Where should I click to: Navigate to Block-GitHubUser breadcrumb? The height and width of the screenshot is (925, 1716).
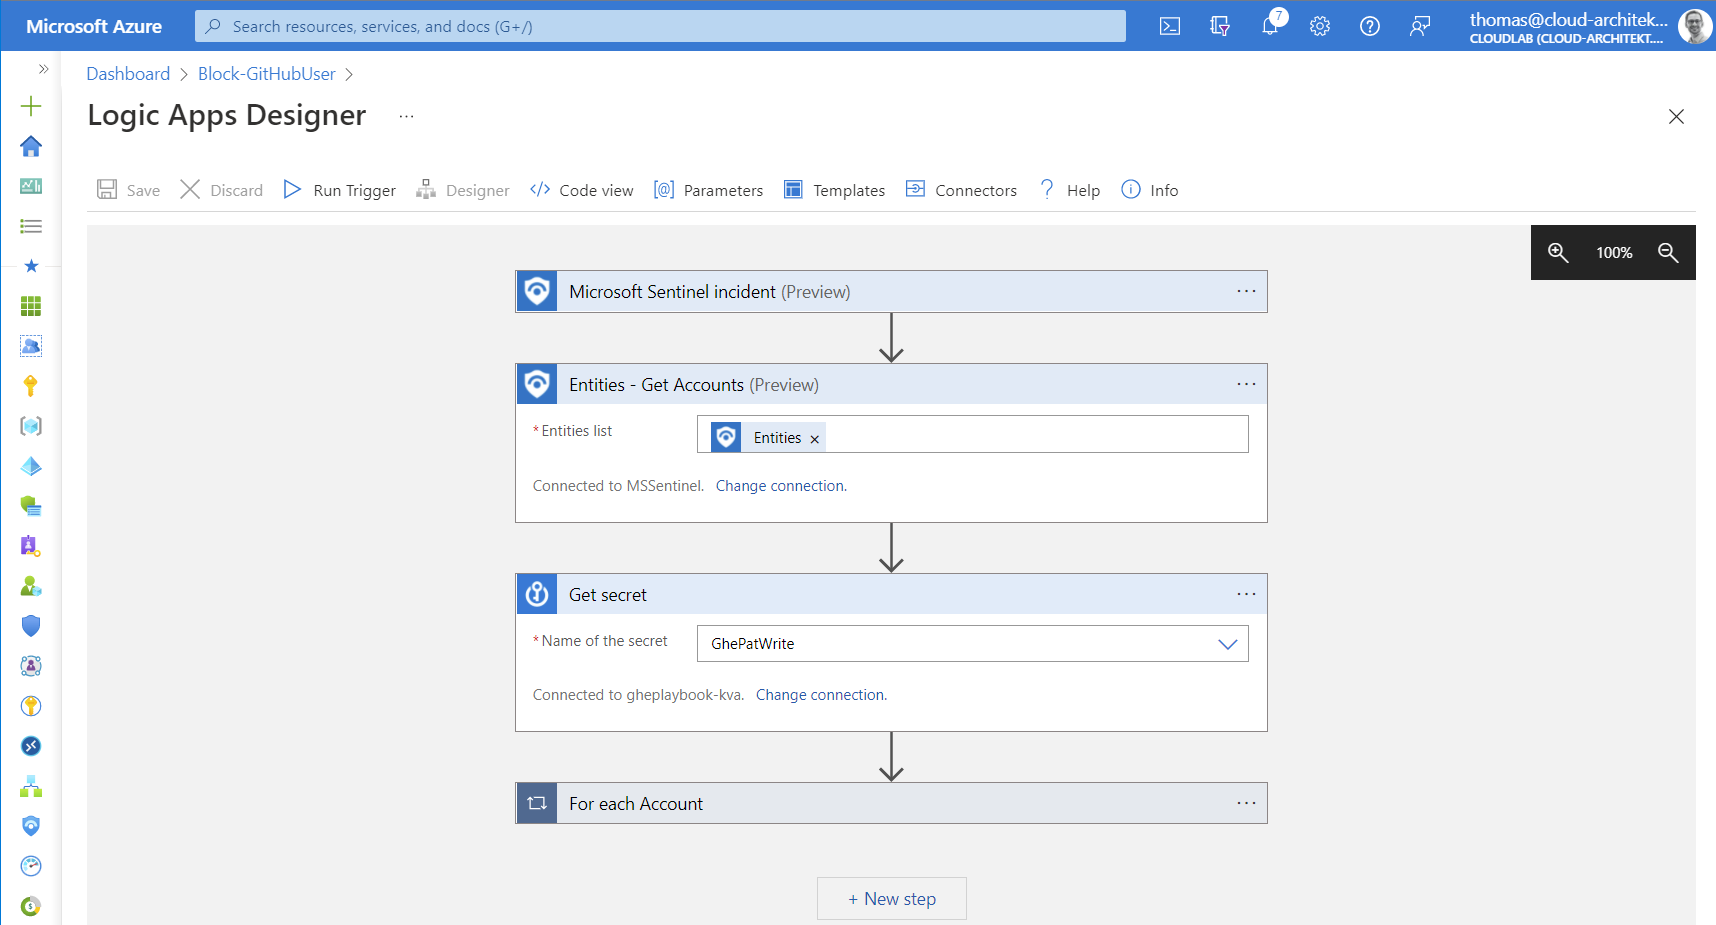pyautogui.click(x=267, y=74)
